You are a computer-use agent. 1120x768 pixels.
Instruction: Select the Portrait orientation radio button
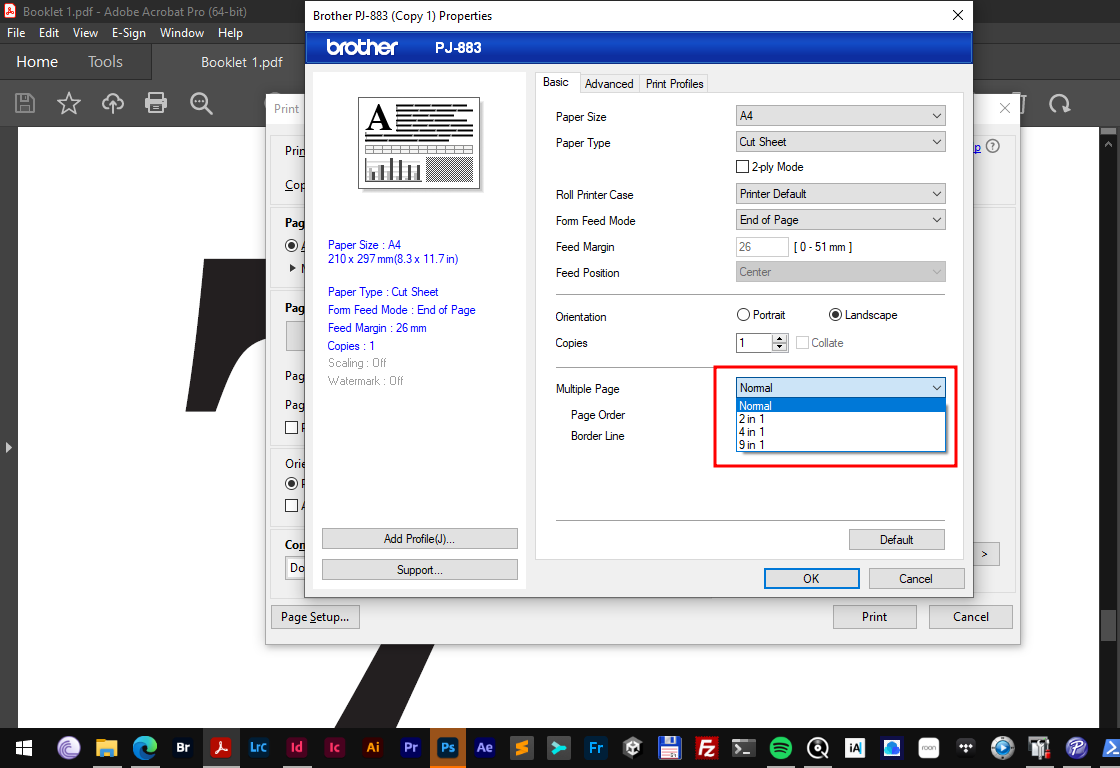[x=743, y=314]
